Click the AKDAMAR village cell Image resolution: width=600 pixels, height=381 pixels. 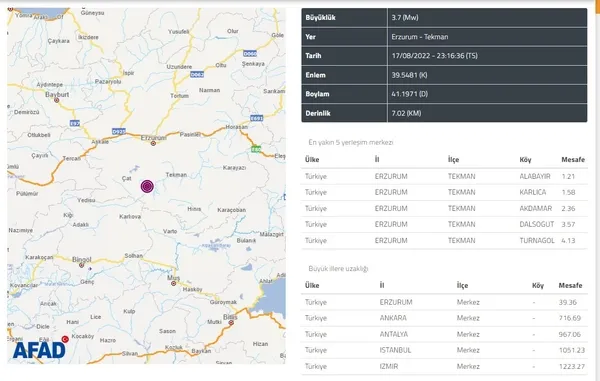point(535,208)
